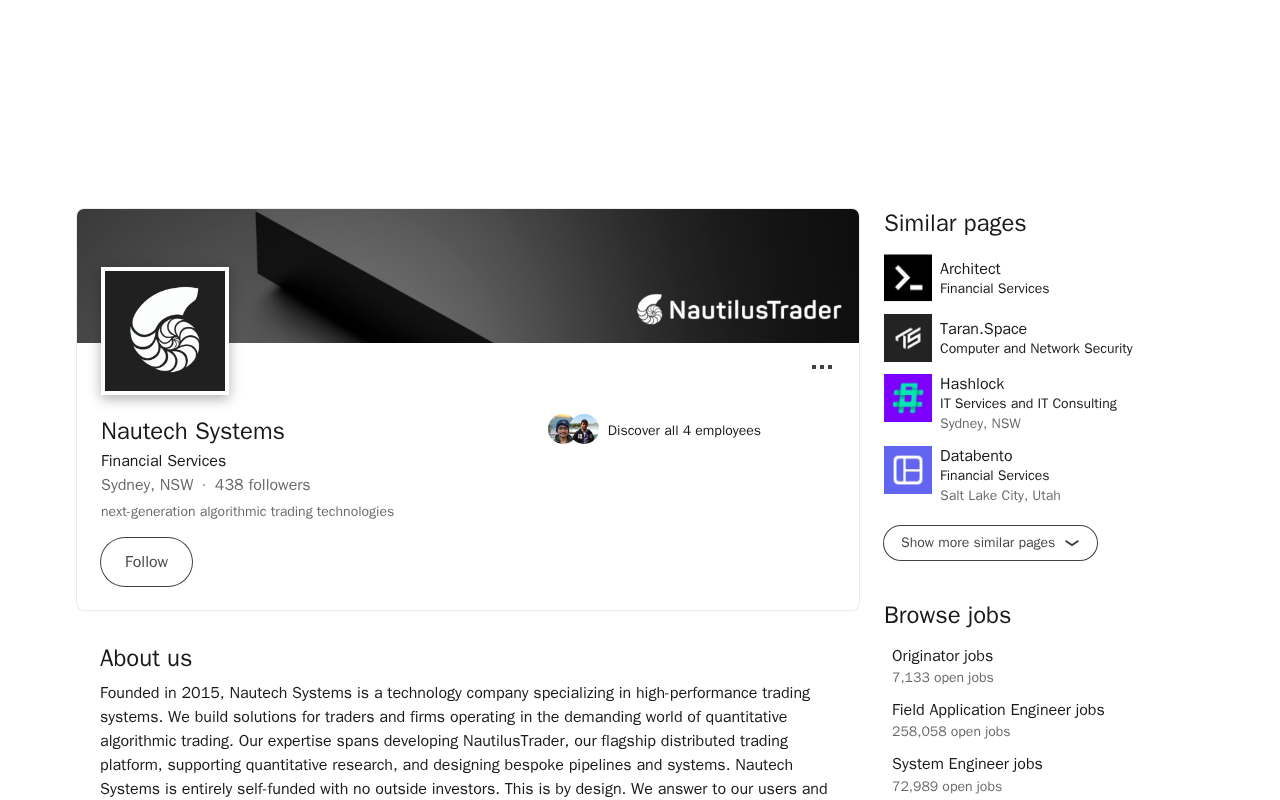Open the Hashlock similar page
The width and height of the screenshot is (1280, 800).
972,384
